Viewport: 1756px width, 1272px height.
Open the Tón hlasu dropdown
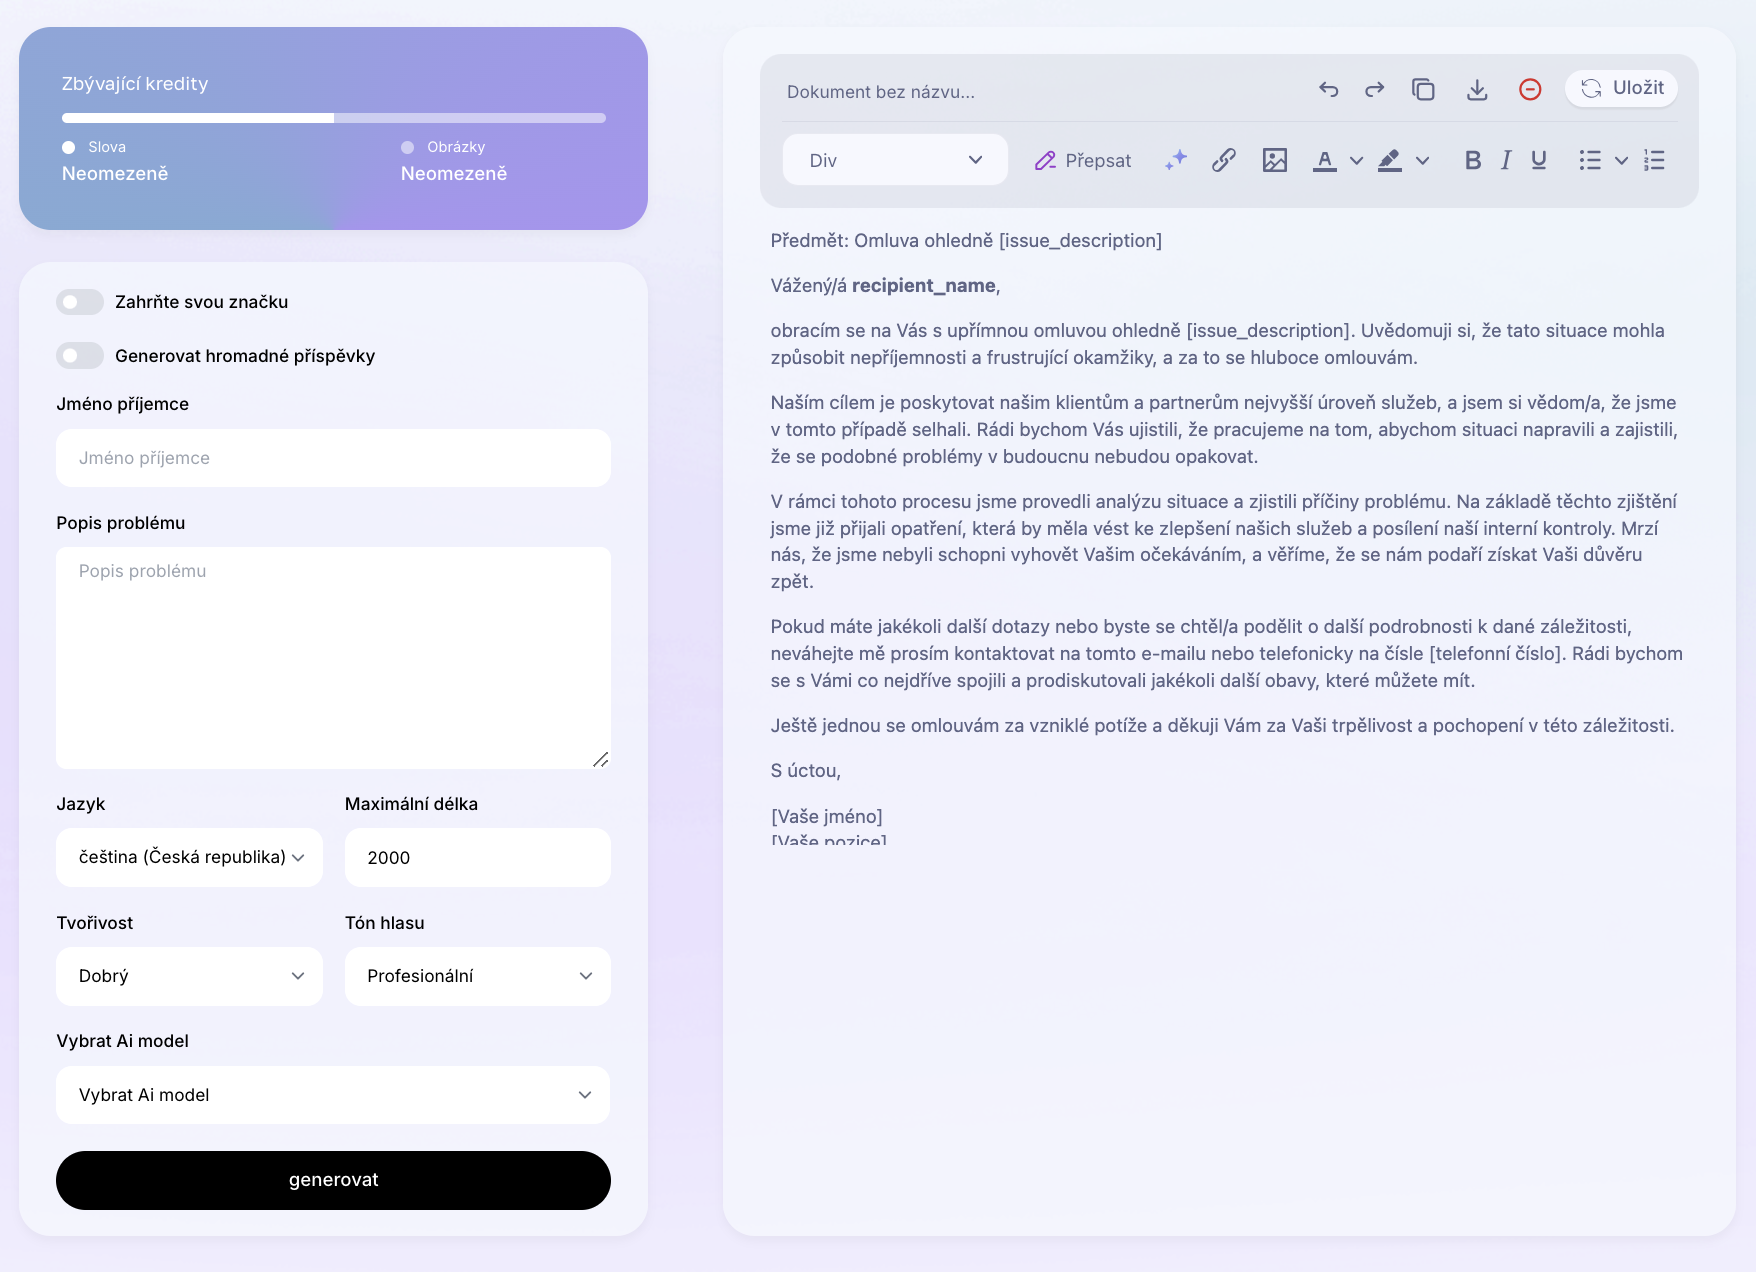tap(478, 976)
